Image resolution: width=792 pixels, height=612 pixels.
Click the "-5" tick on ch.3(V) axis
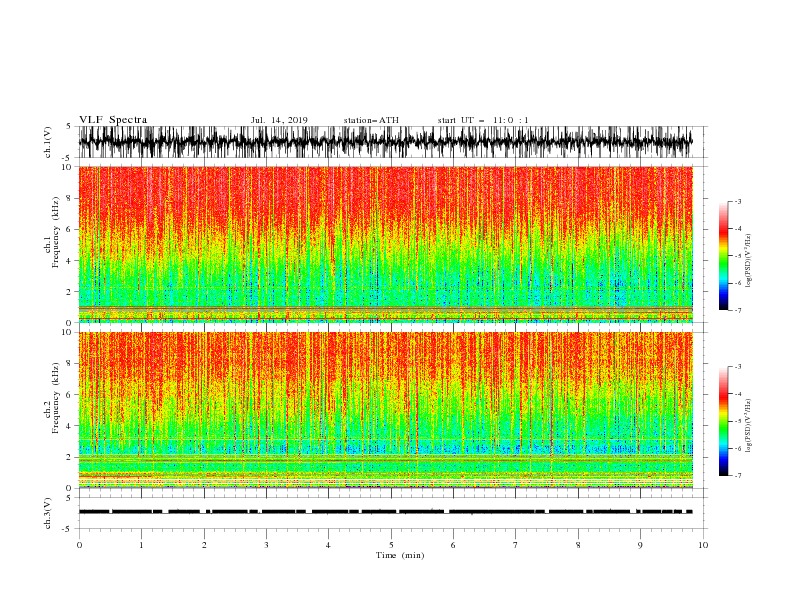68,529
